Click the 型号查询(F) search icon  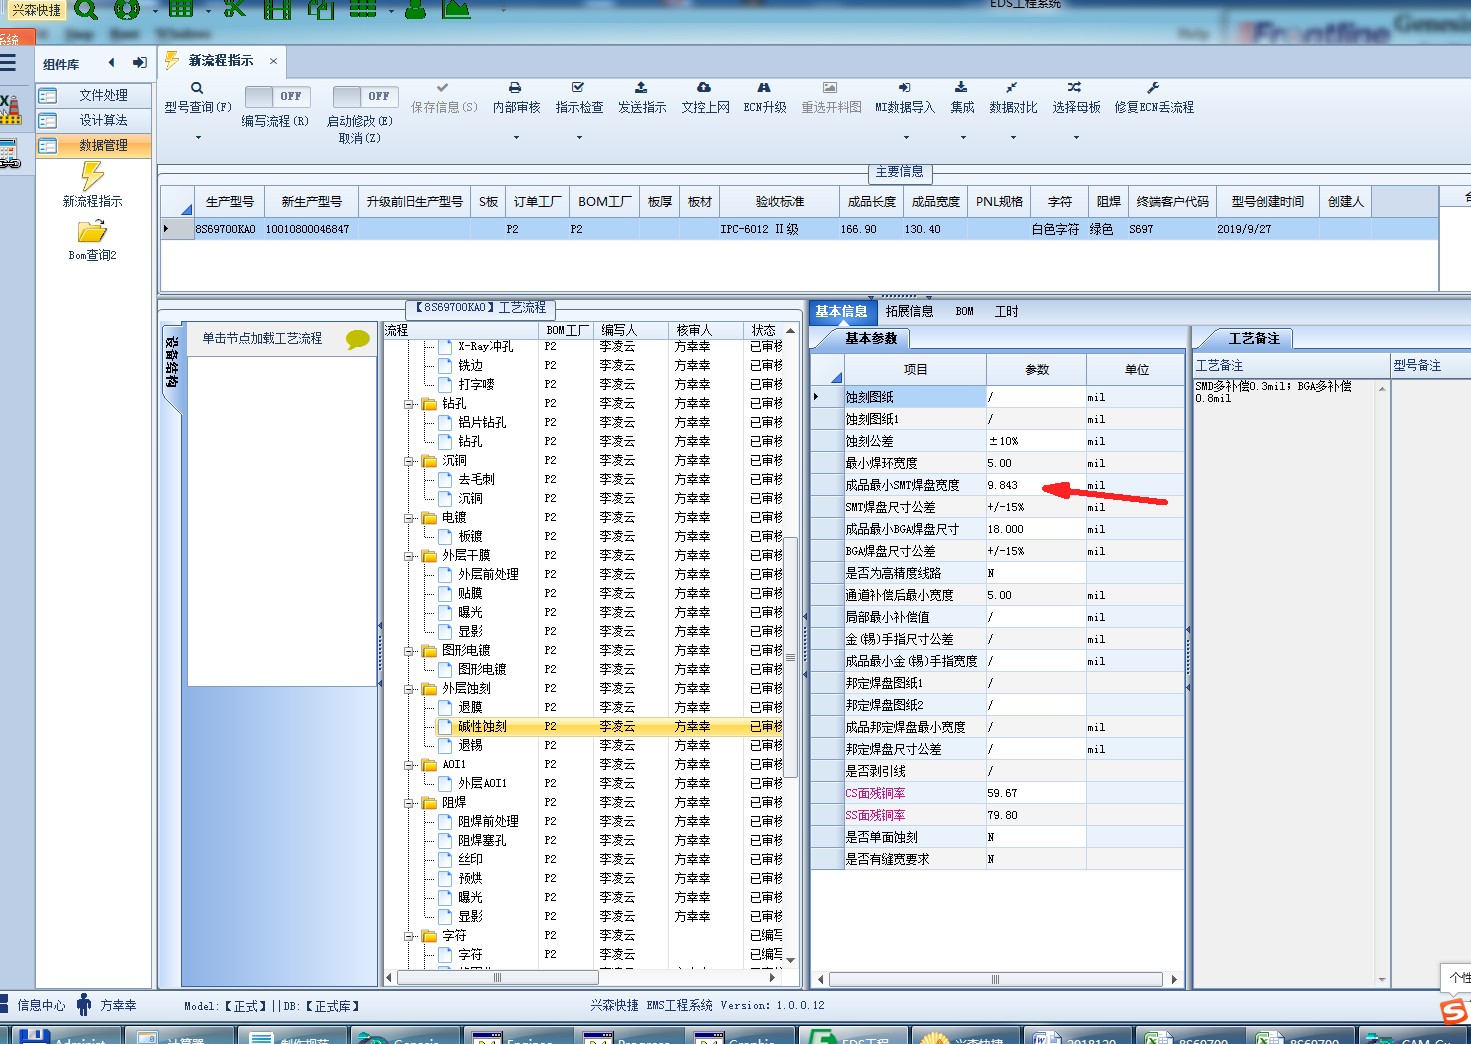click(197, 88)
